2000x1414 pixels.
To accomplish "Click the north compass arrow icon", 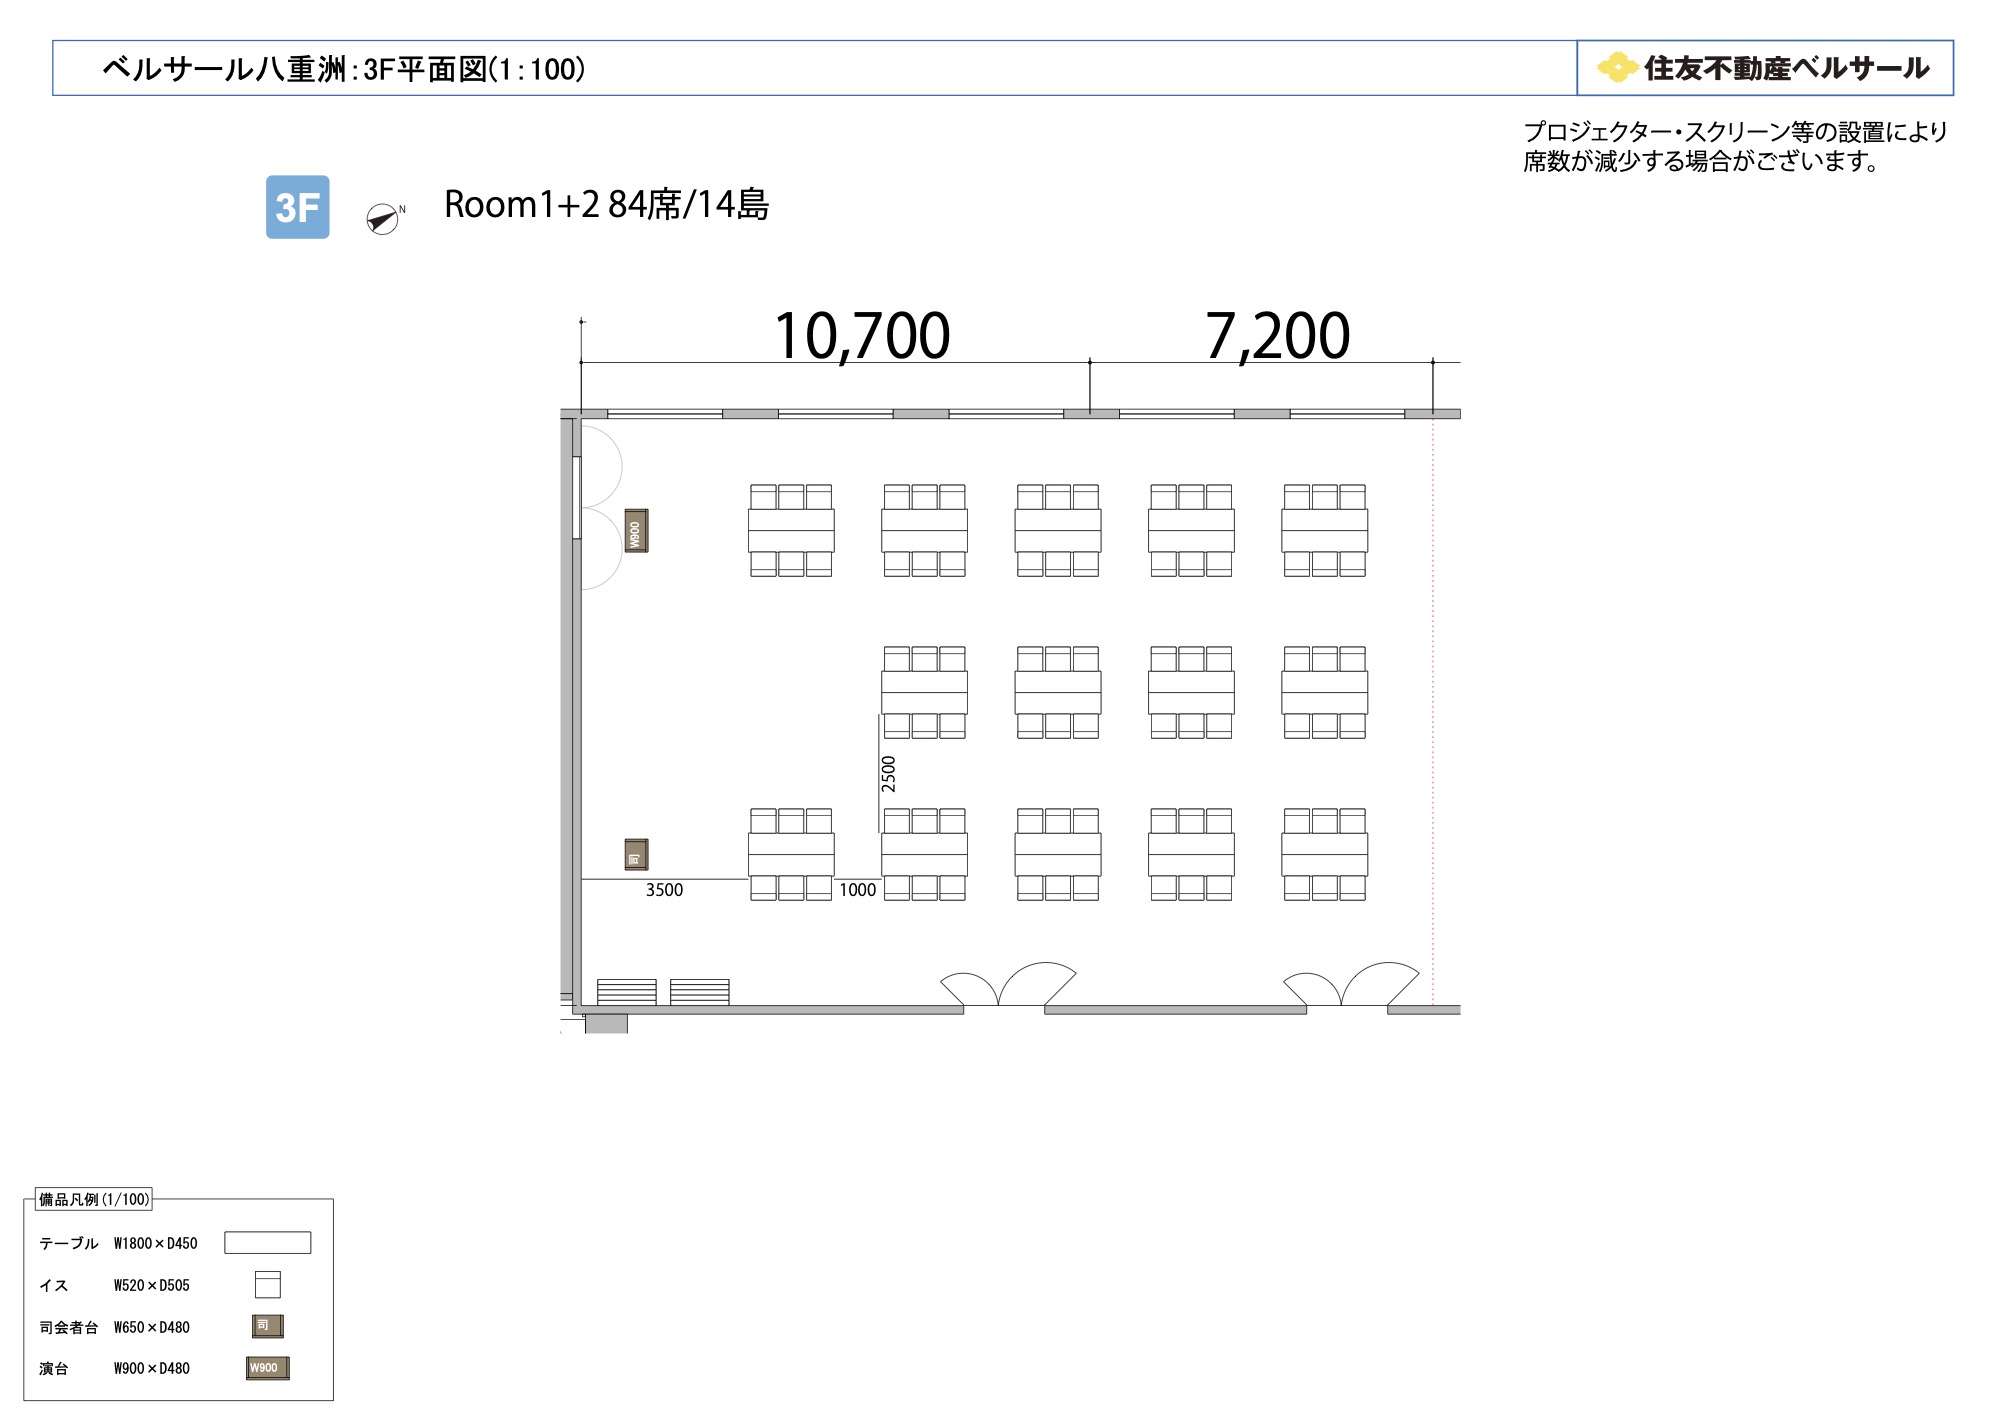I will [x=383, y=218].
